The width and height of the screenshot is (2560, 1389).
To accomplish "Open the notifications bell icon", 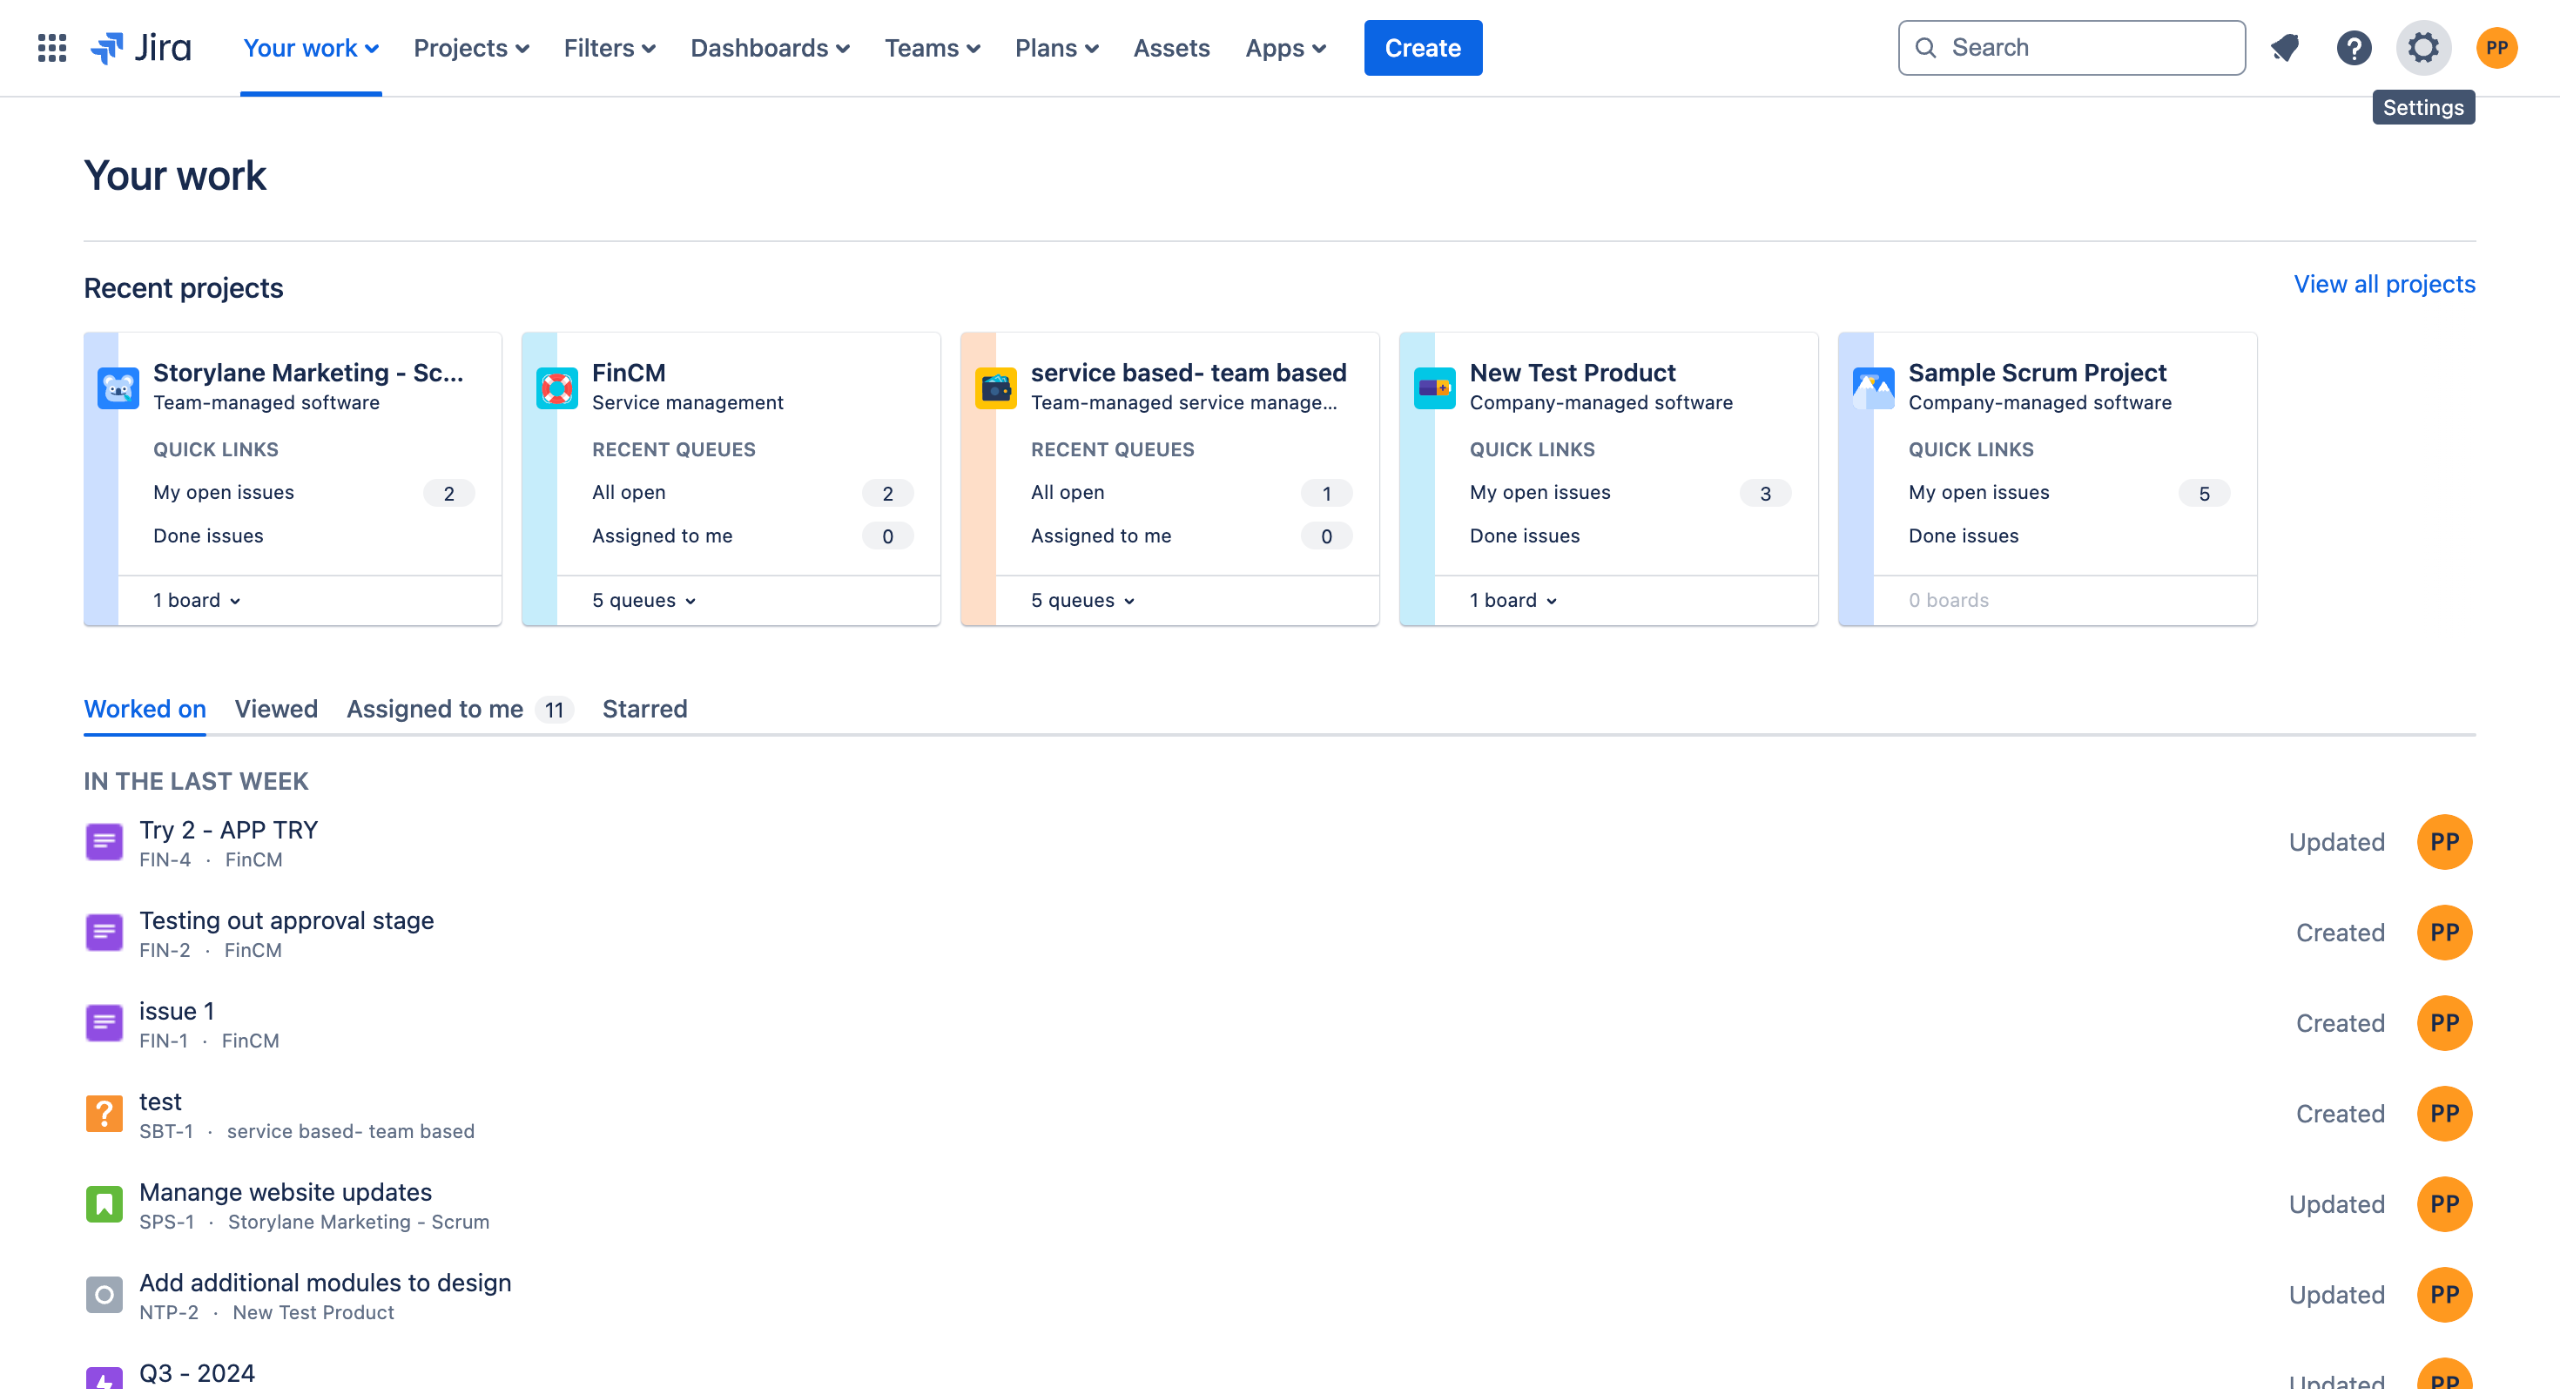I will pyautogui.click(x=2285, y=48).
